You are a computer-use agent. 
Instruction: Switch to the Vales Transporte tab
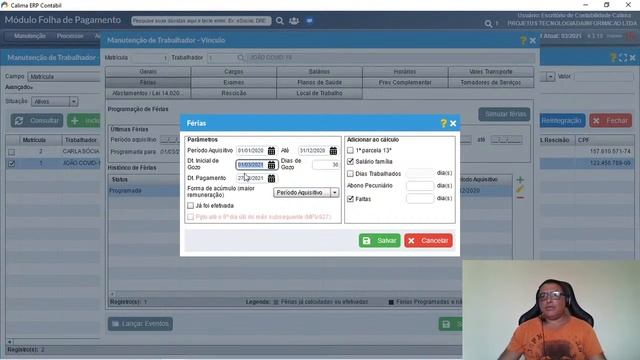(491, 72)
